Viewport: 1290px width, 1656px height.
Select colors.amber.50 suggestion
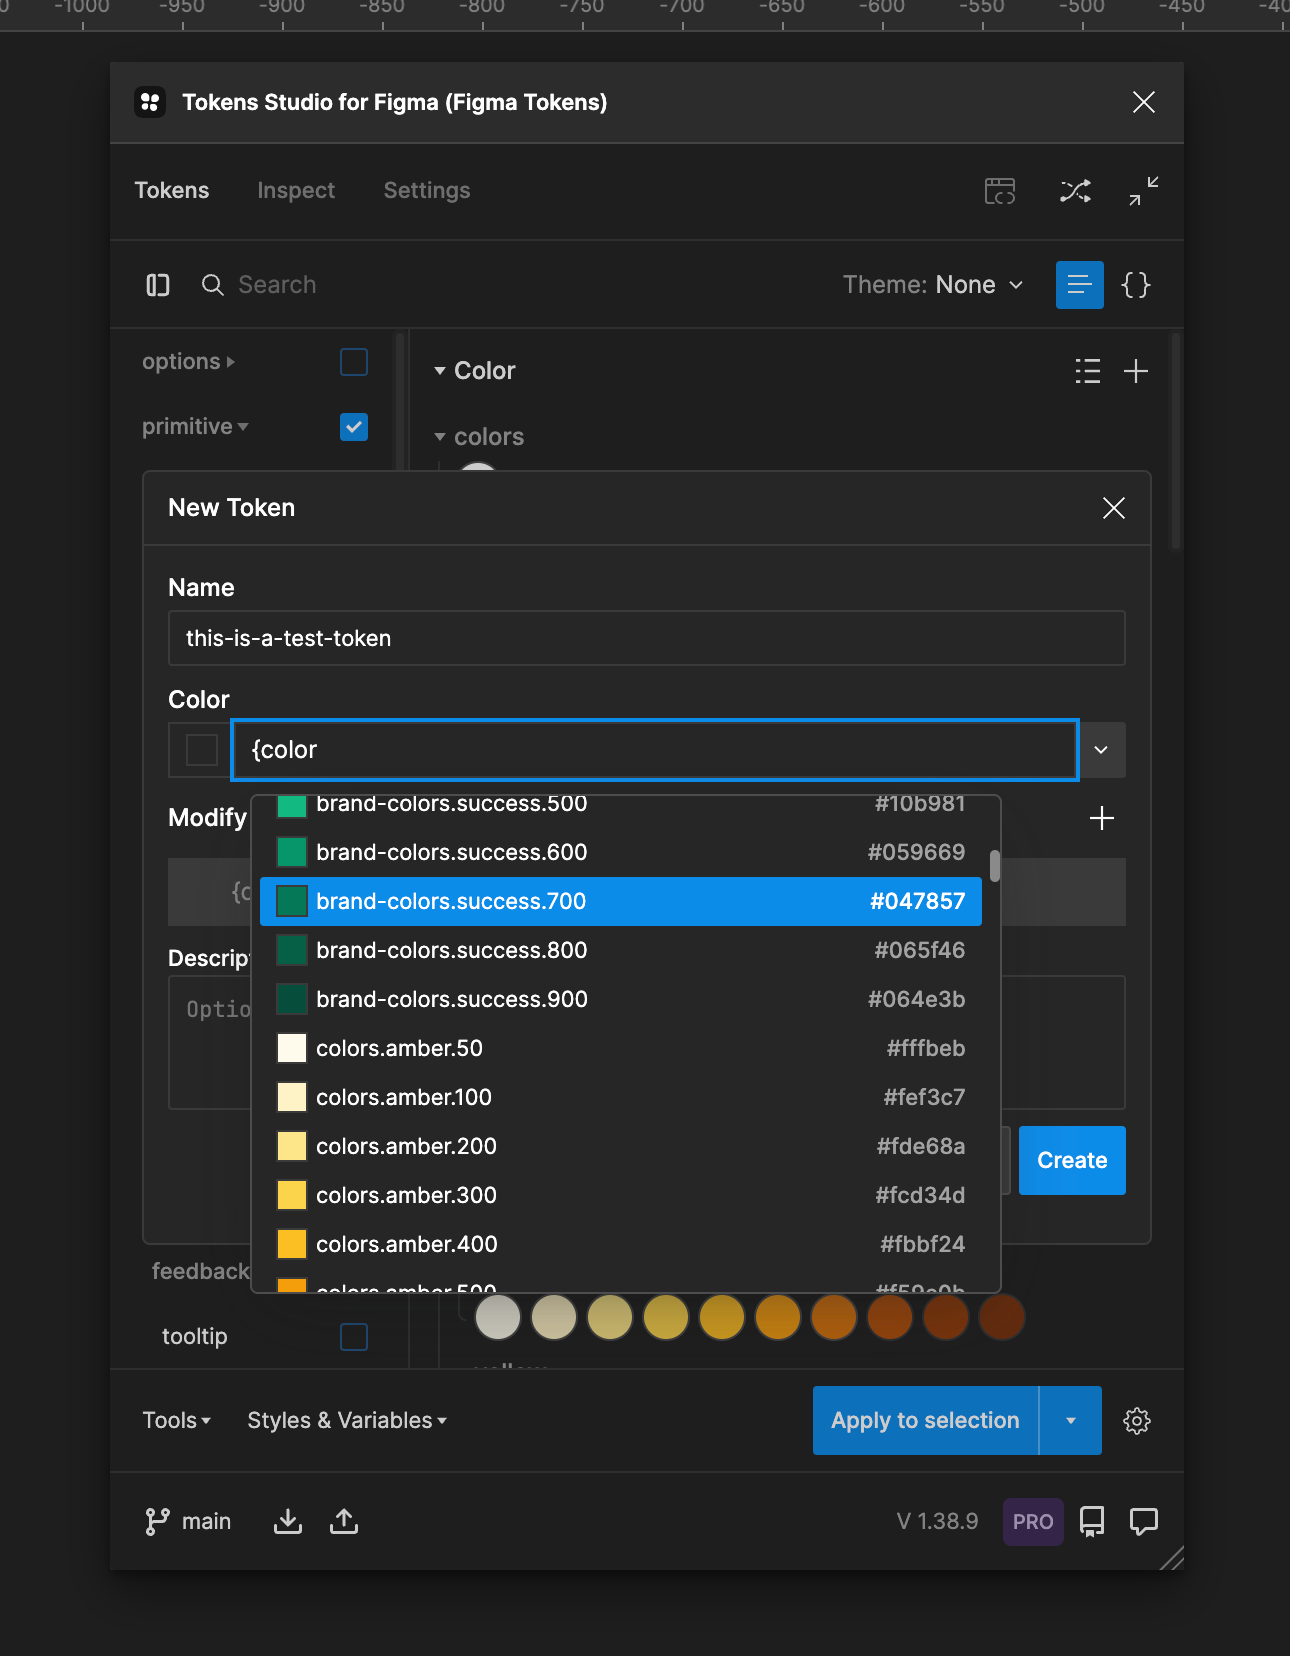621,1048
